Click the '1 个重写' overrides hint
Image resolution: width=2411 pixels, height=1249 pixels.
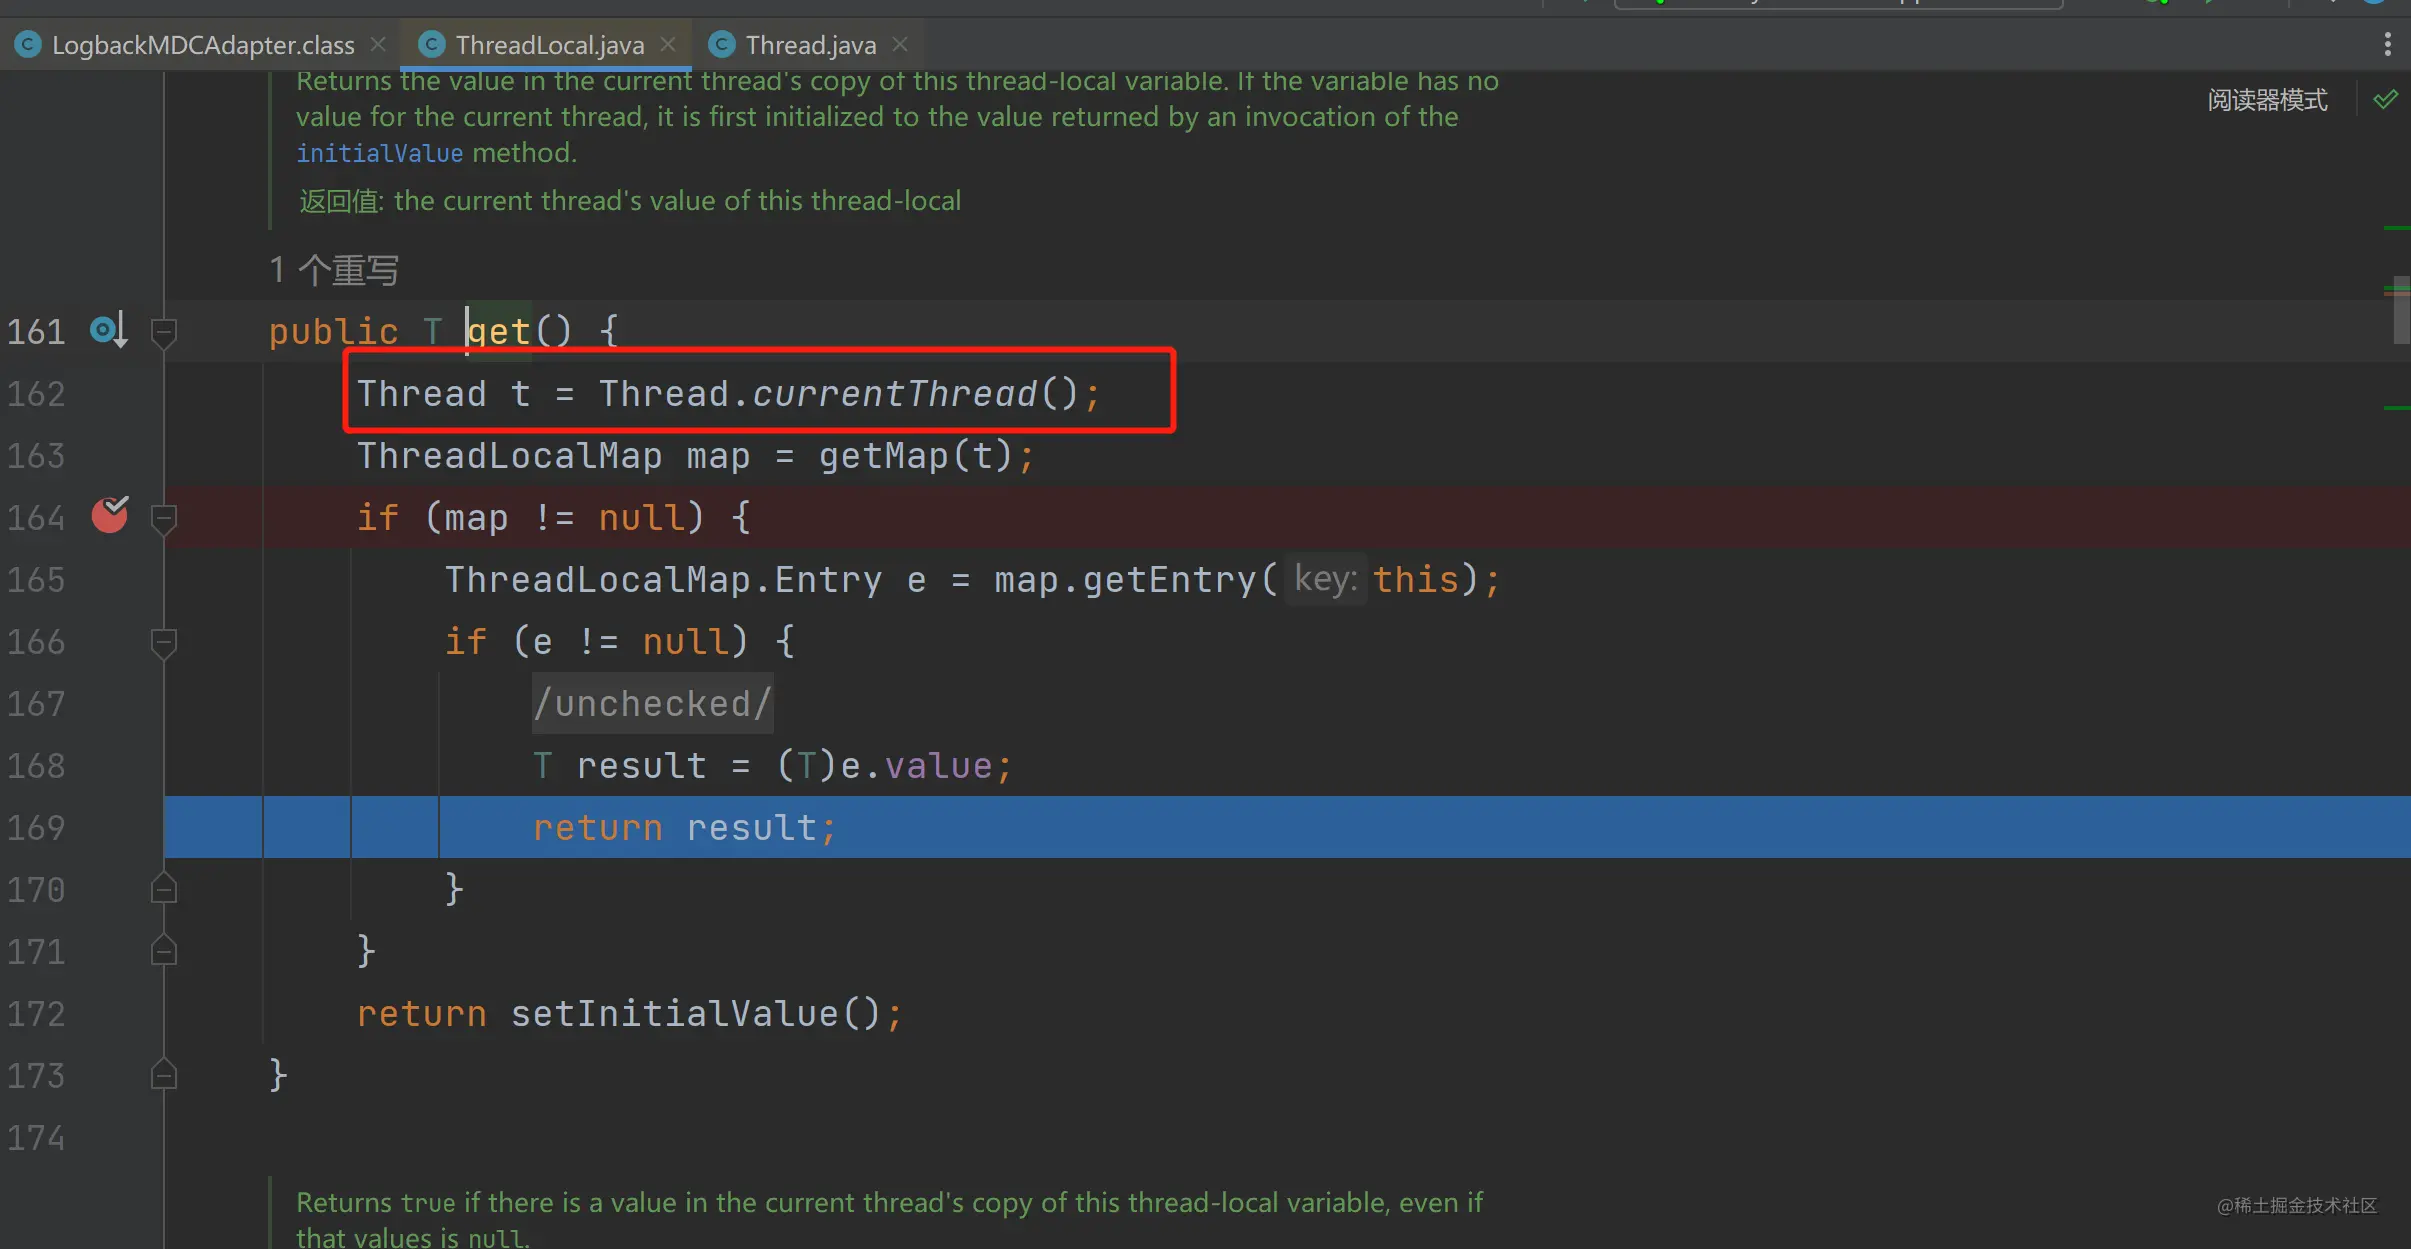[334, 270]
